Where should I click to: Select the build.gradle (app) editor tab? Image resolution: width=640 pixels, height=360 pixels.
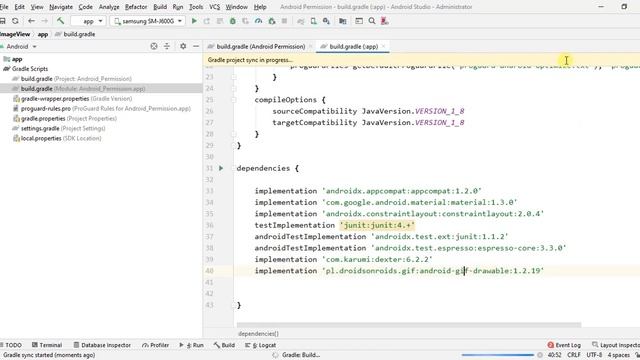coord(353,47)
